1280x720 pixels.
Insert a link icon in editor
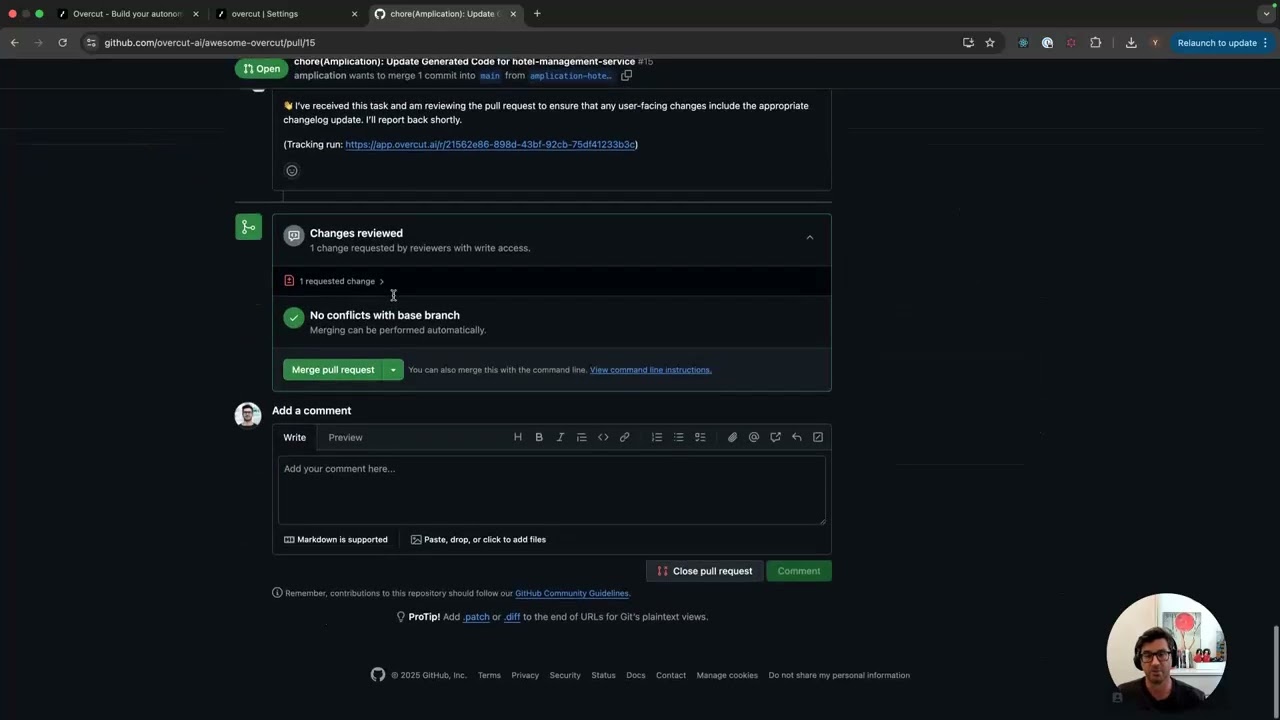(625, 437)
